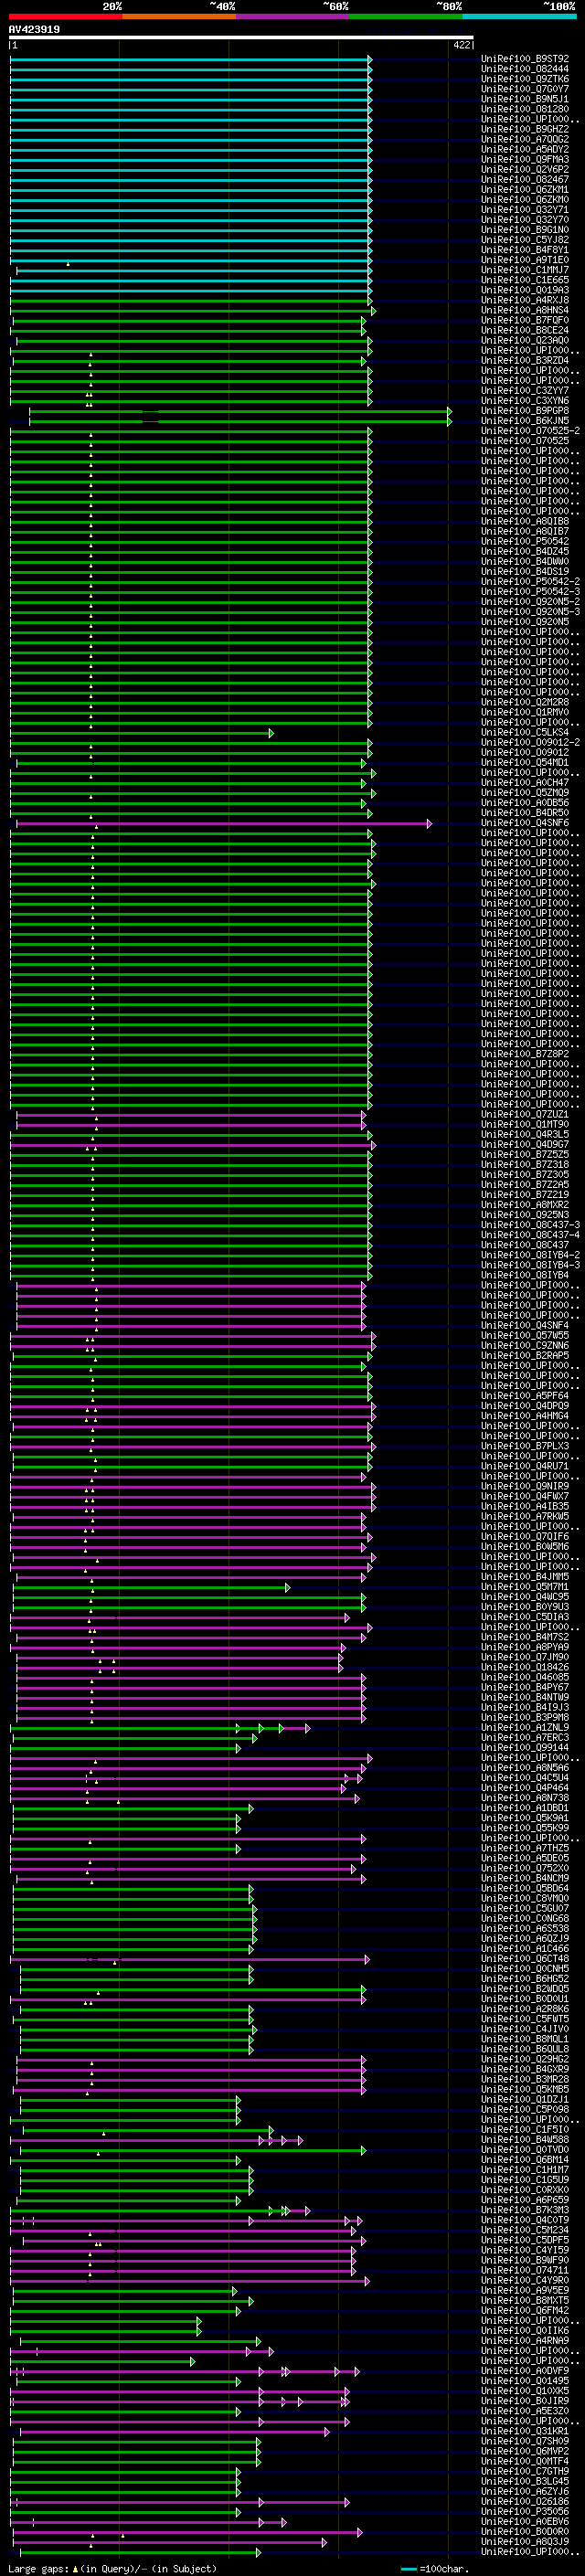The height and width of the screenshot is (2576, 585).
Task: Select hit label UniRef100_Q4D9G7
Action: pyautogui.click(x=525, y=1144)
